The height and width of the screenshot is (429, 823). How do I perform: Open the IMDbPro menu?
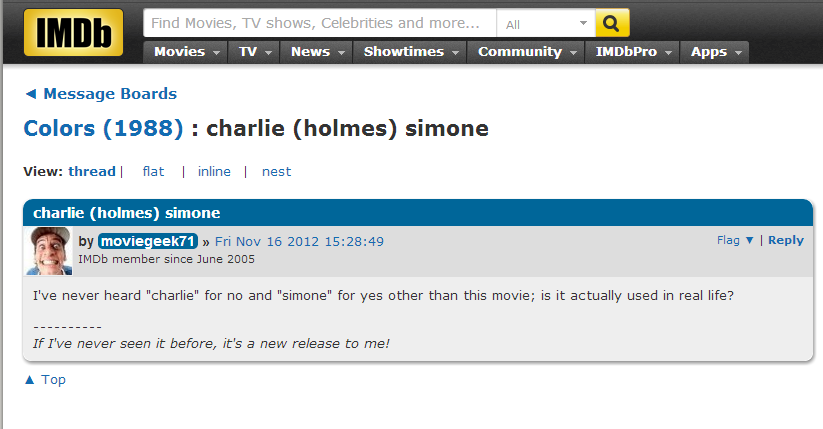pyautogui.click(x=633, y=52)
